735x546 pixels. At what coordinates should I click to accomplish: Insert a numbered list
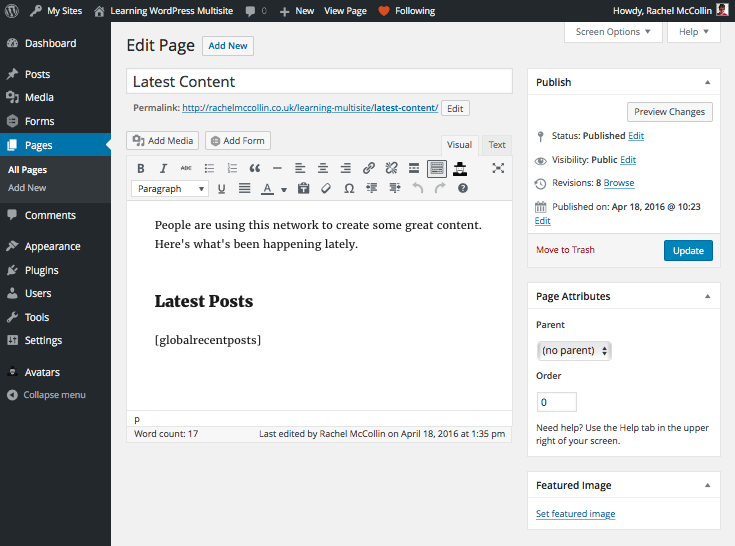(232, 168)
